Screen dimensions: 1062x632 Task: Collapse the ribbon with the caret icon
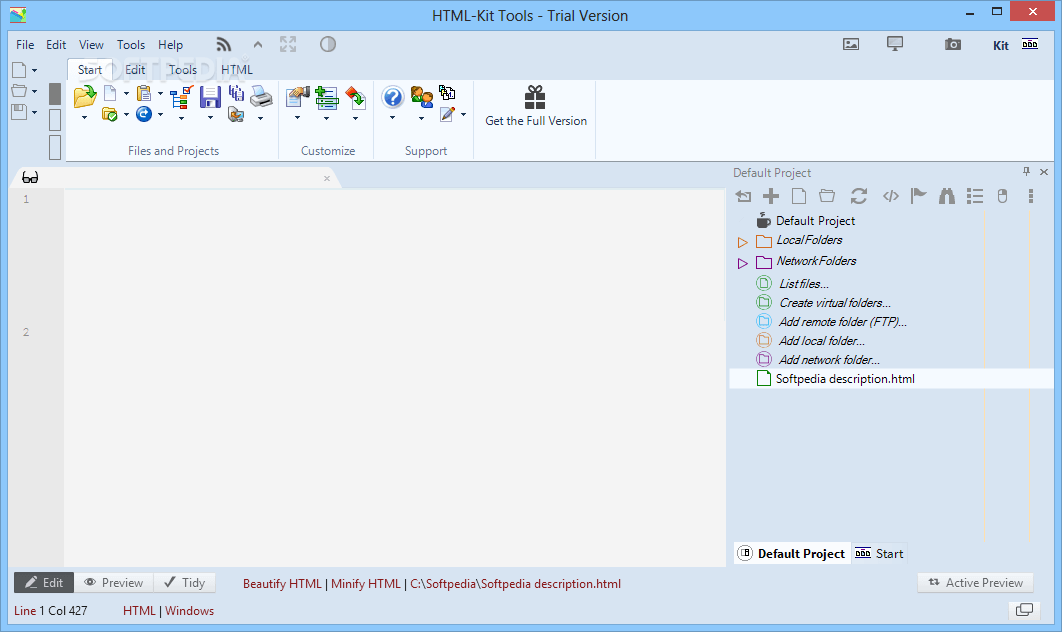point(257,45)
